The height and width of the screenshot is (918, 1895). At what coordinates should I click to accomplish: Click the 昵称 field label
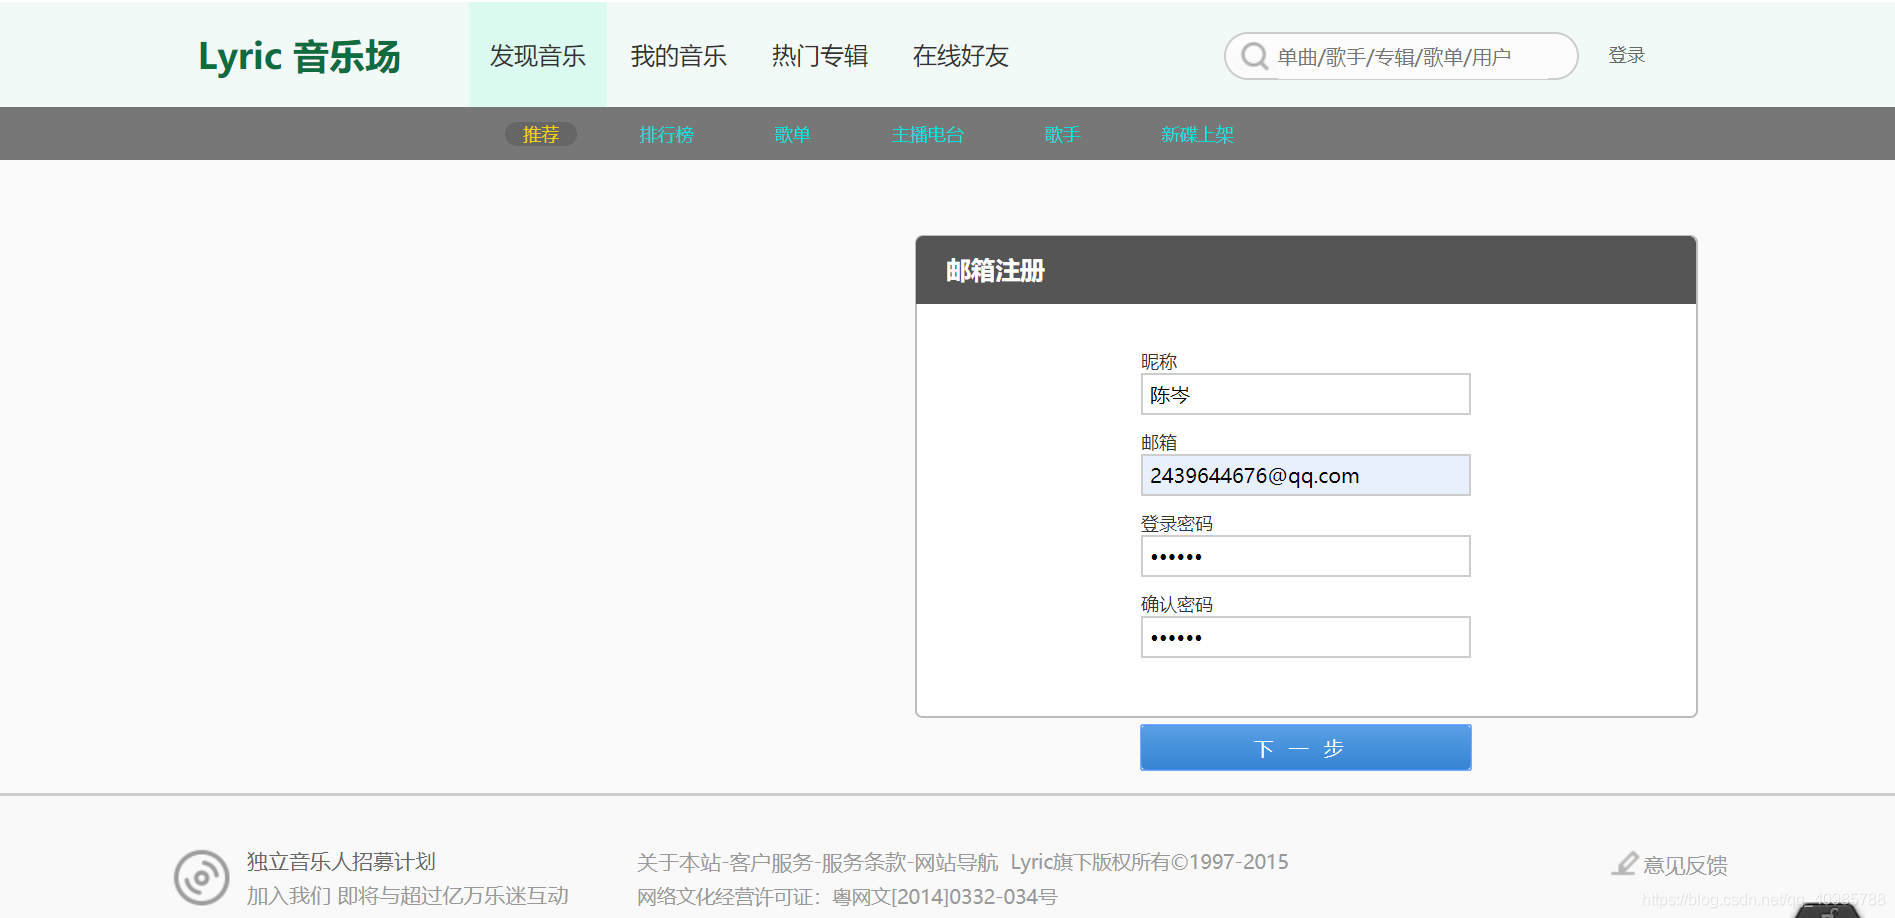(x=1159, y=361)
